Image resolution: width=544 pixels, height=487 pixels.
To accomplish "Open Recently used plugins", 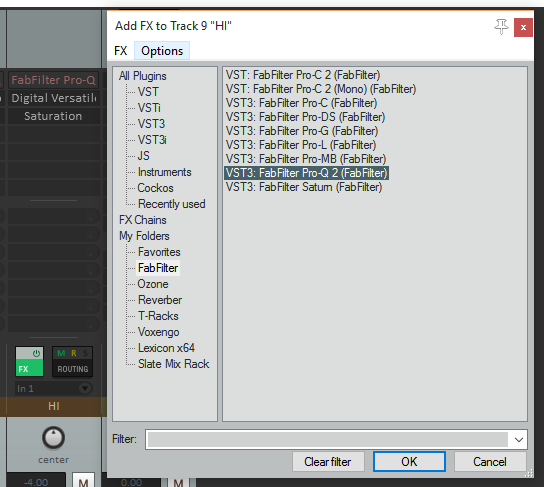I will pyautogui.click(x=172, y=204).
